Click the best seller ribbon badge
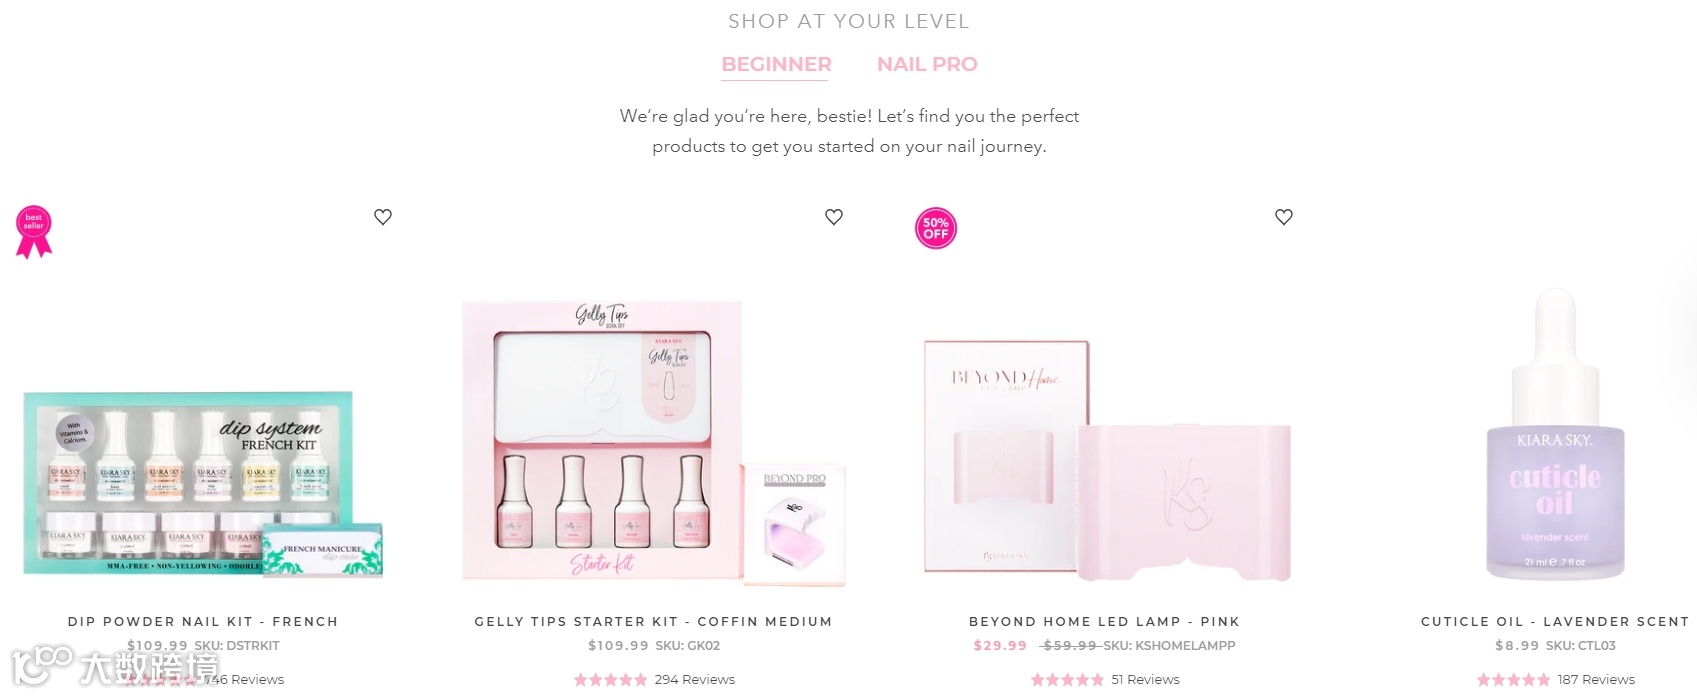The image size is (1697, 696). [34, 232]
